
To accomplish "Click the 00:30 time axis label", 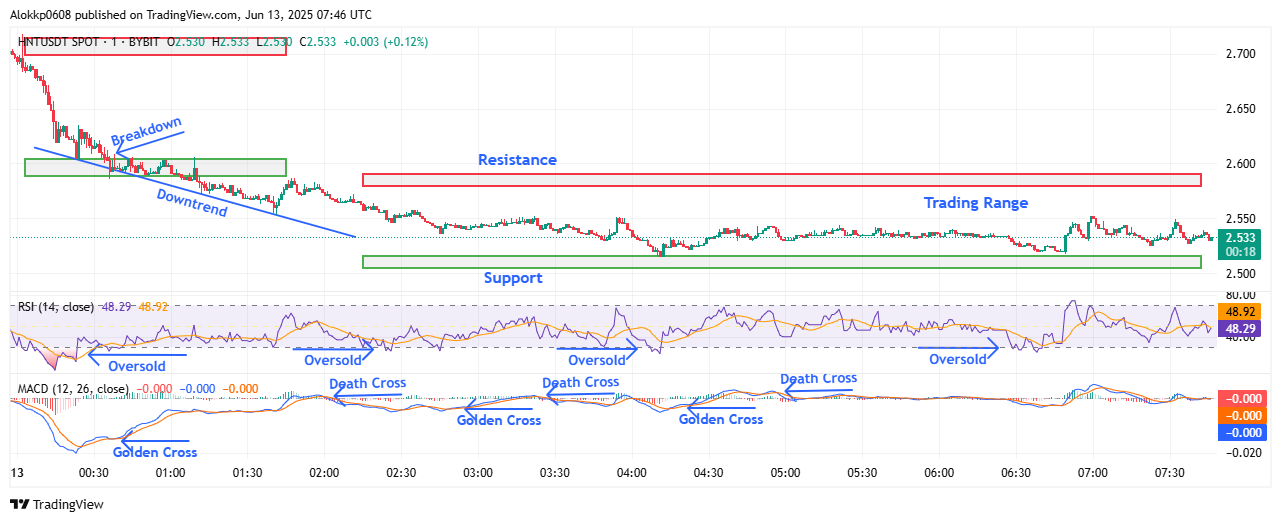I will pos(93,472).
